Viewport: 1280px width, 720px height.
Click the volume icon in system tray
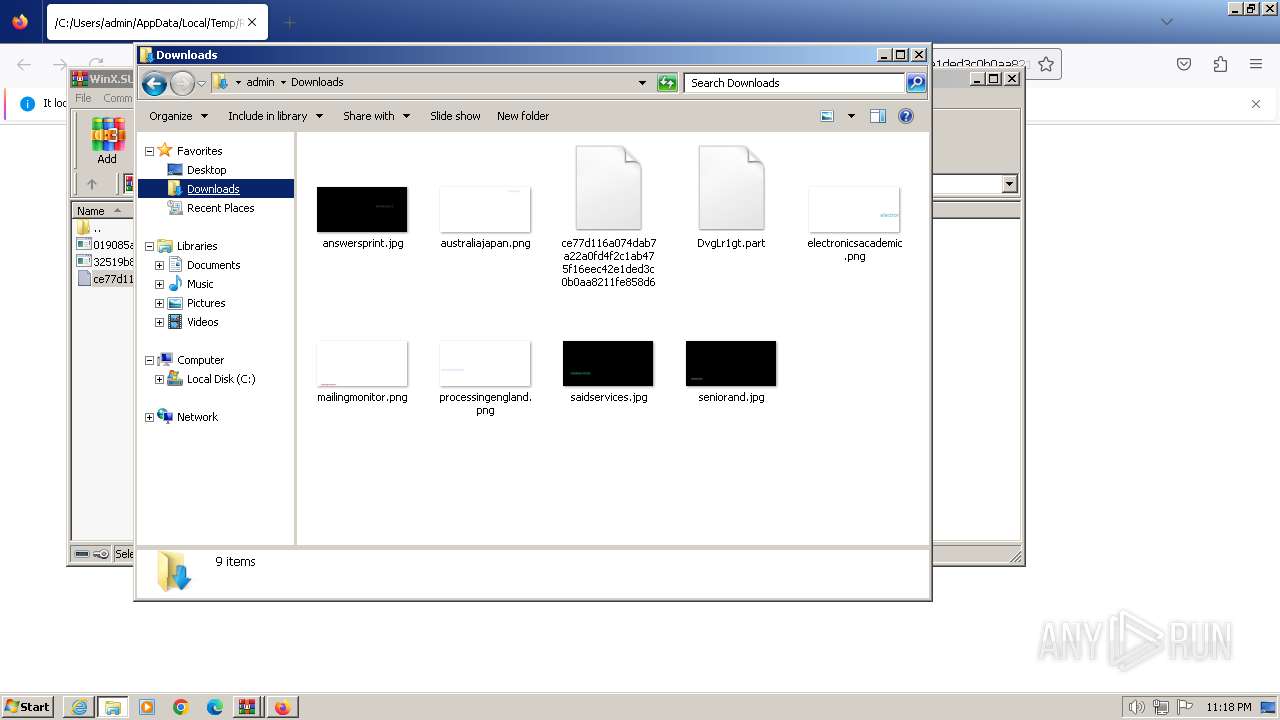(1137, 707)
